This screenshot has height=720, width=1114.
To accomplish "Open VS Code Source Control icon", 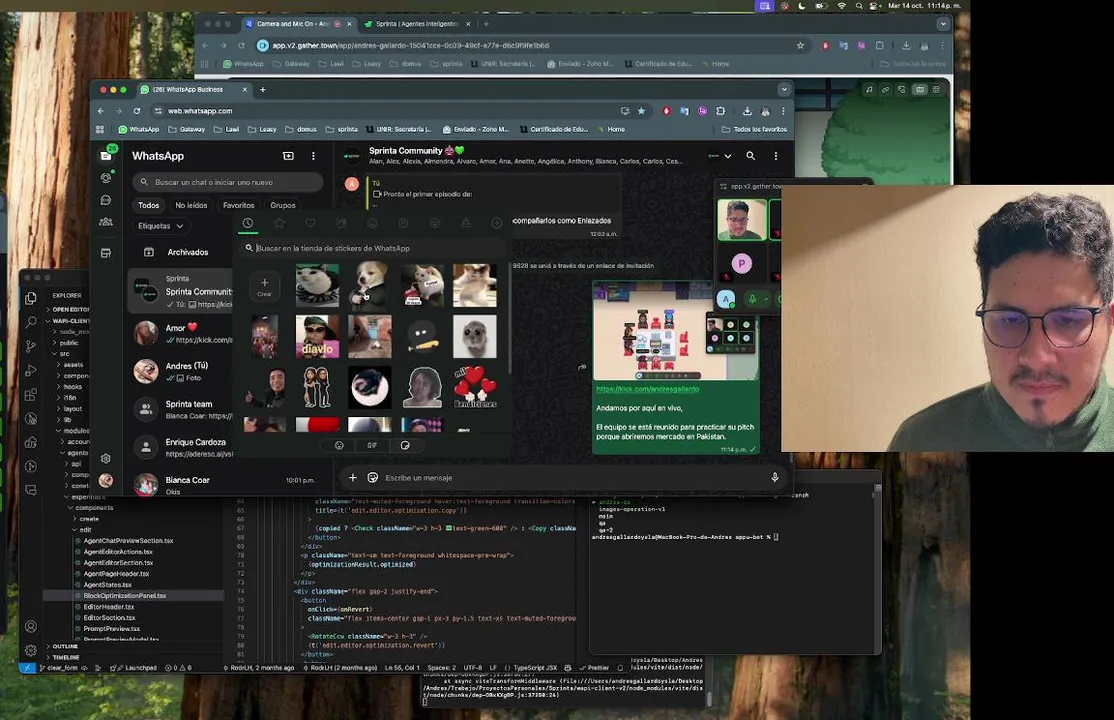I will (x=31, y=346).
